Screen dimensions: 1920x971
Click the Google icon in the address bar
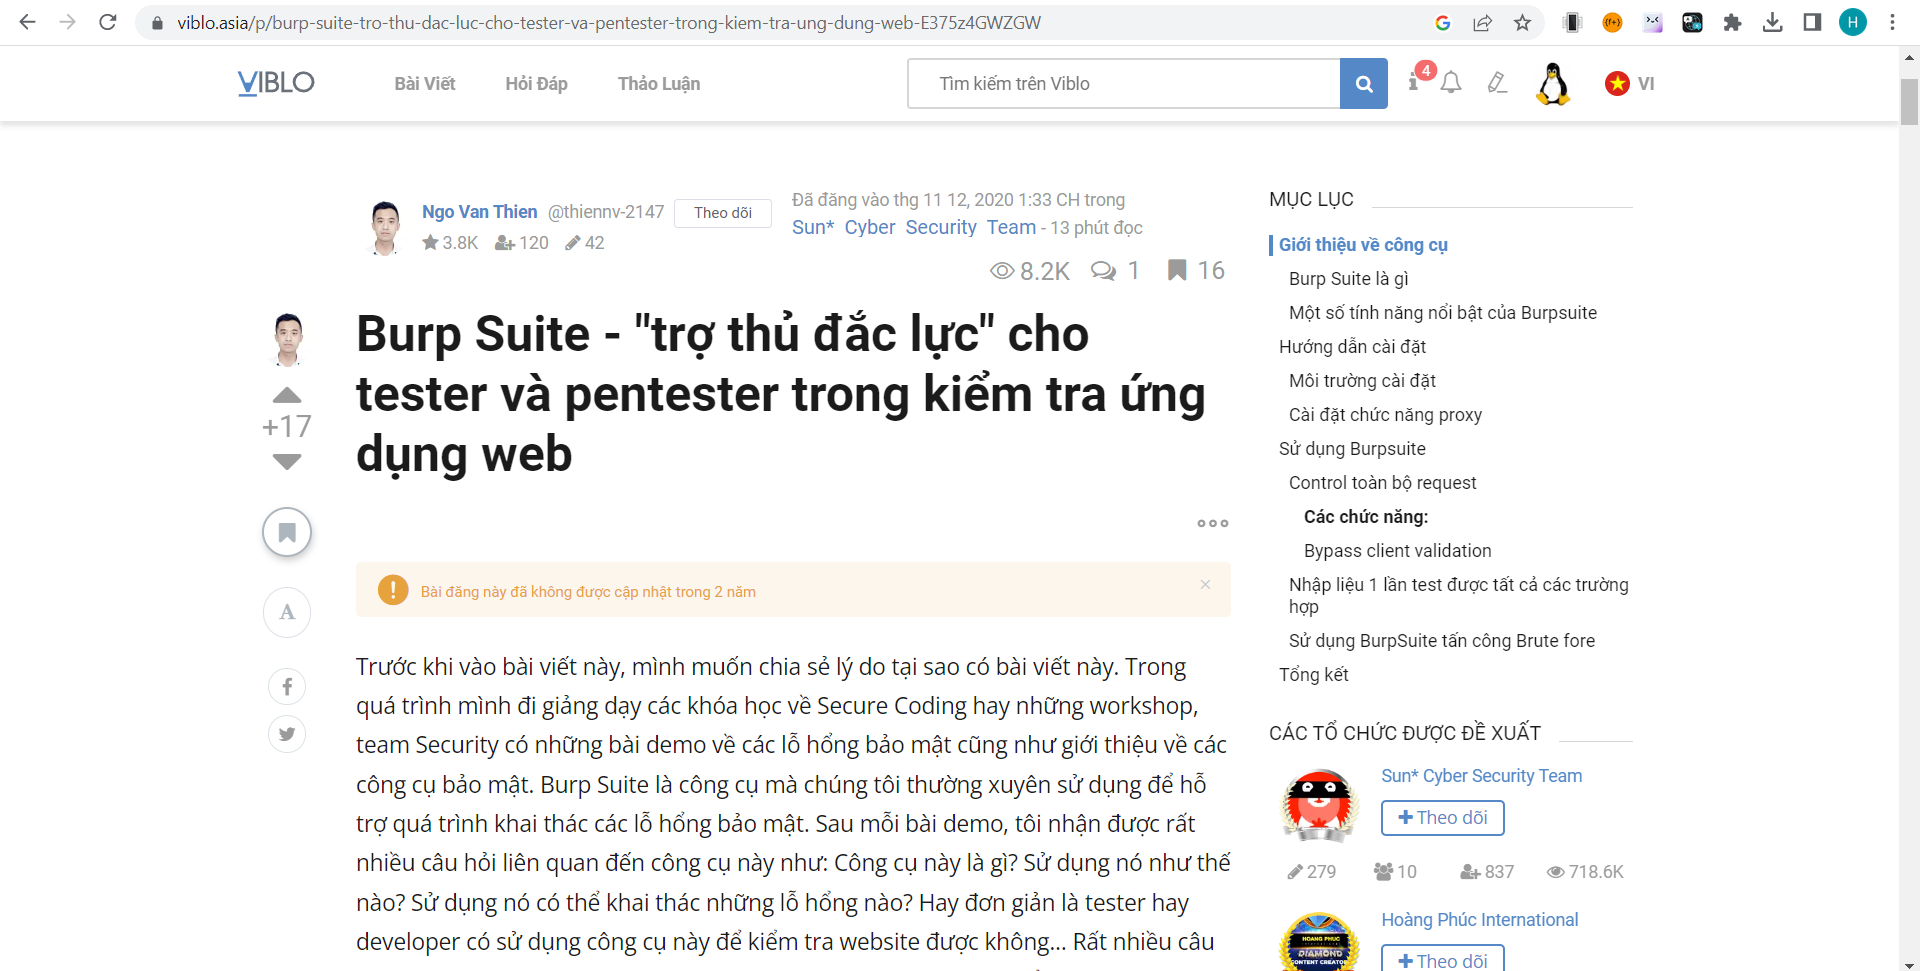coord(1442,22)
